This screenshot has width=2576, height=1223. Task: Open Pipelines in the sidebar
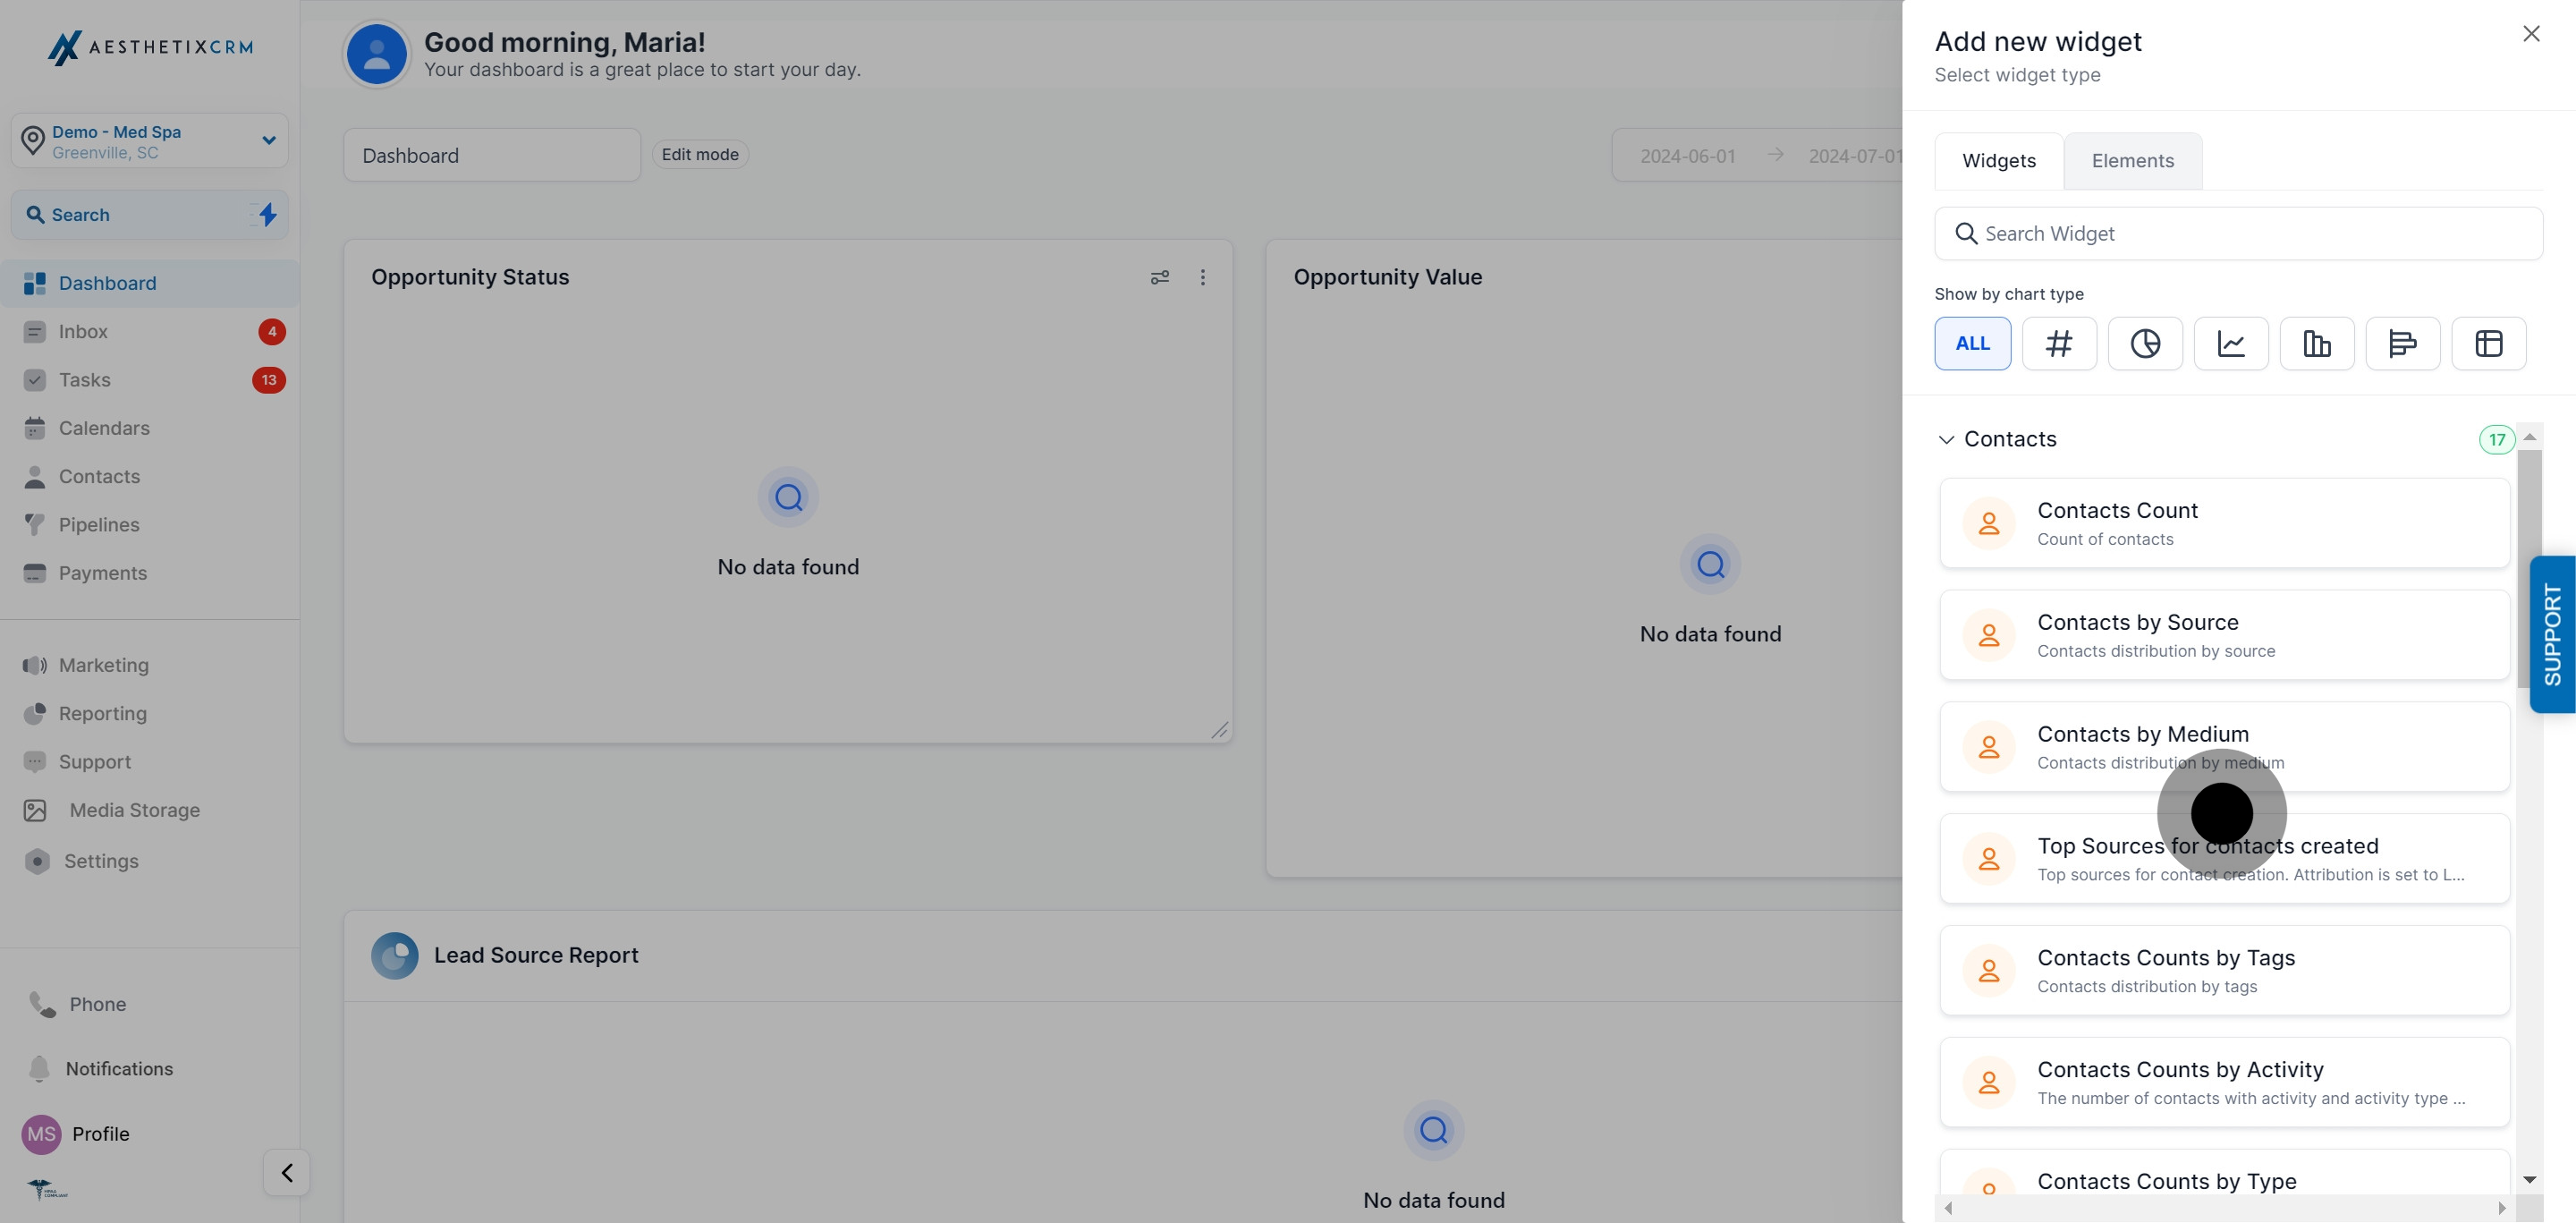point(99,524)
